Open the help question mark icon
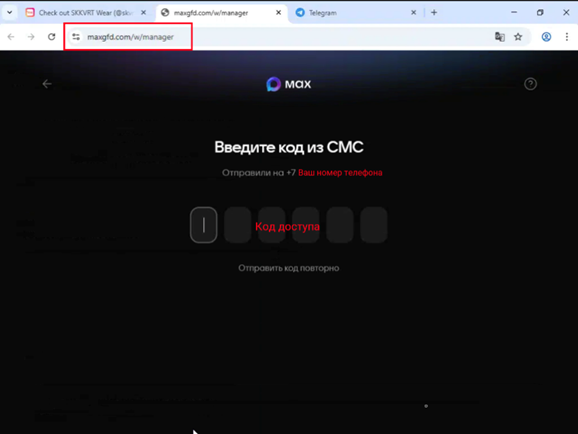 (x=530, y=84)
